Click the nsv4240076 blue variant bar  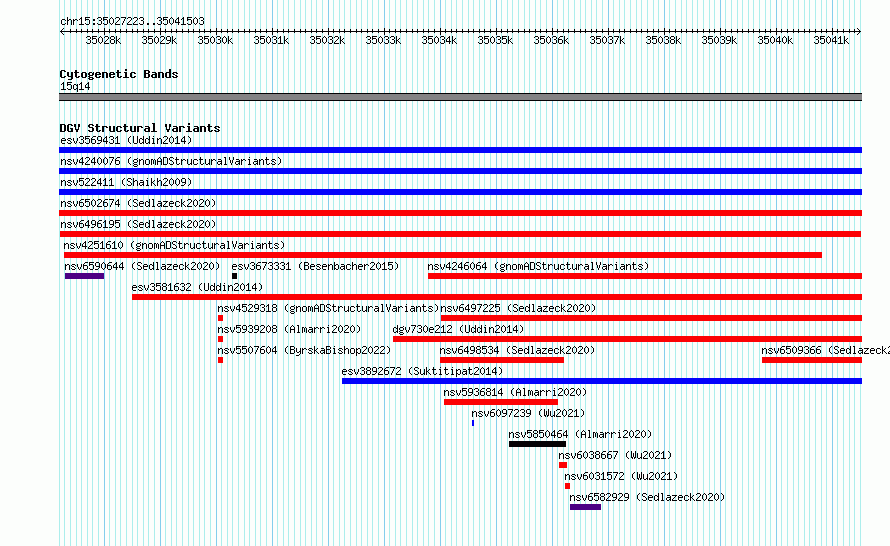point(460,171)
